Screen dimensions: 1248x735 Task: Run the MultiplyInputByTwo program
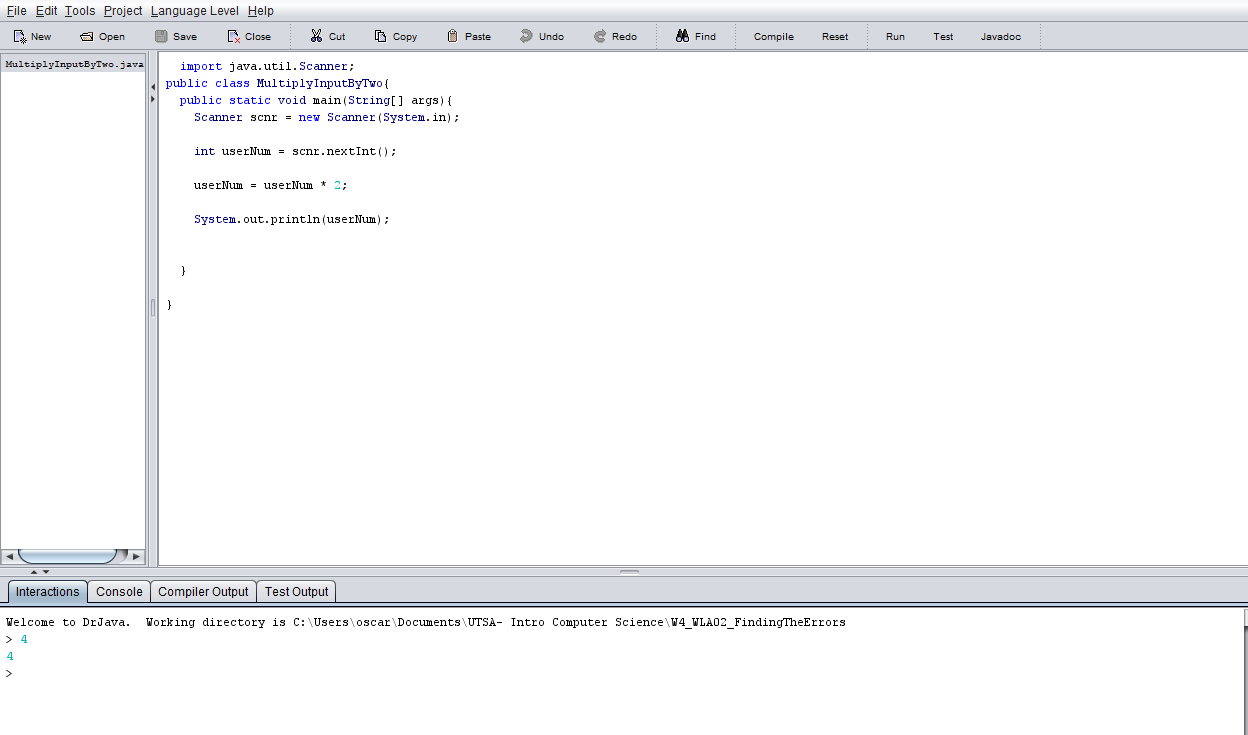(895, 36)
